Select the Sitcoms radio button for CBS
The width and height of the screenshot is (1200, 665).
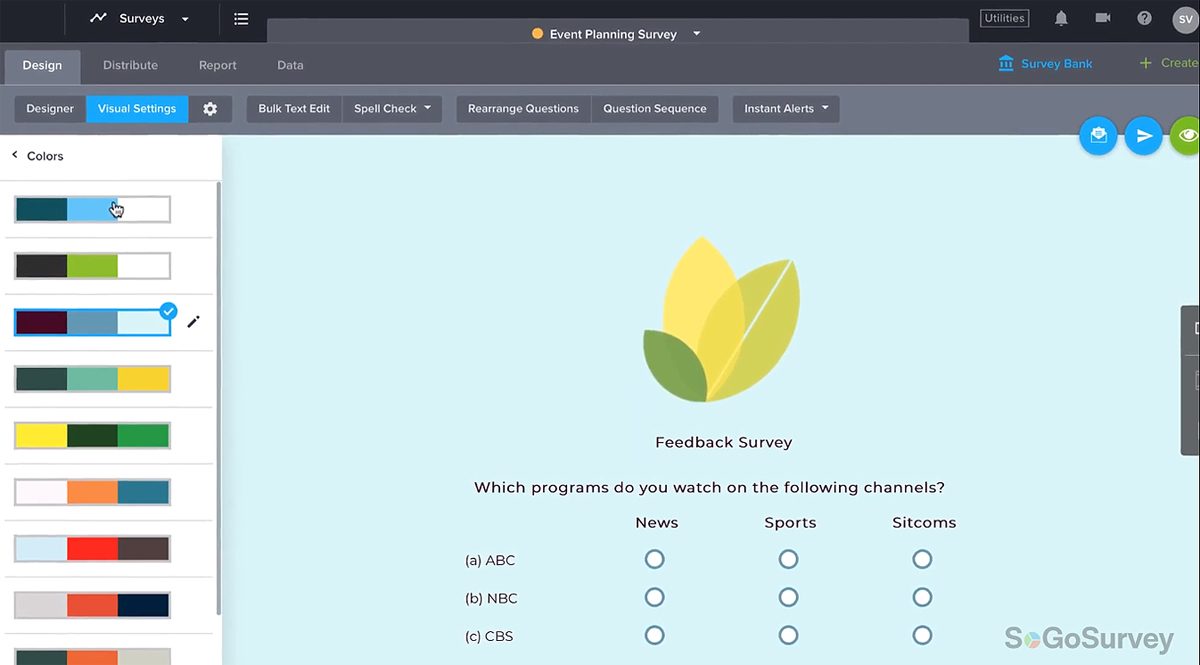[x=922, y=635]
